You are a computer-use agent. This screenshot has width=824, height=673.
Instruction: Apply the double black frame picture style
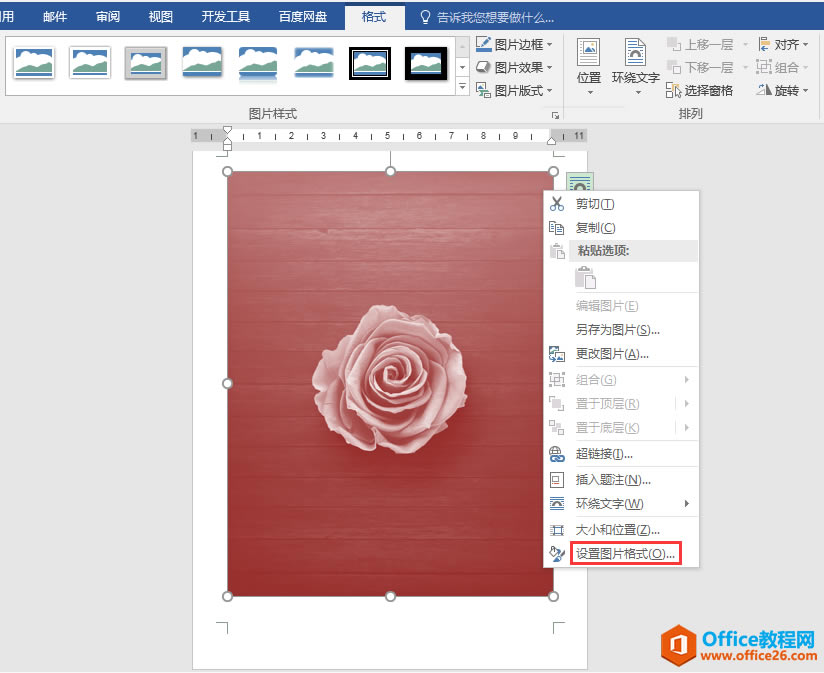coord(370,63)
